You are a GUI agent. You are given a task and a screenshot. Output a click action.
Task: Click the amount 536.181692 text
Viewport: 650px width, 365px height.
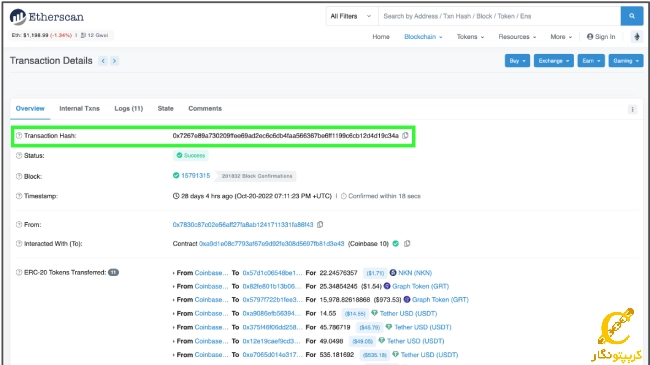337,355
